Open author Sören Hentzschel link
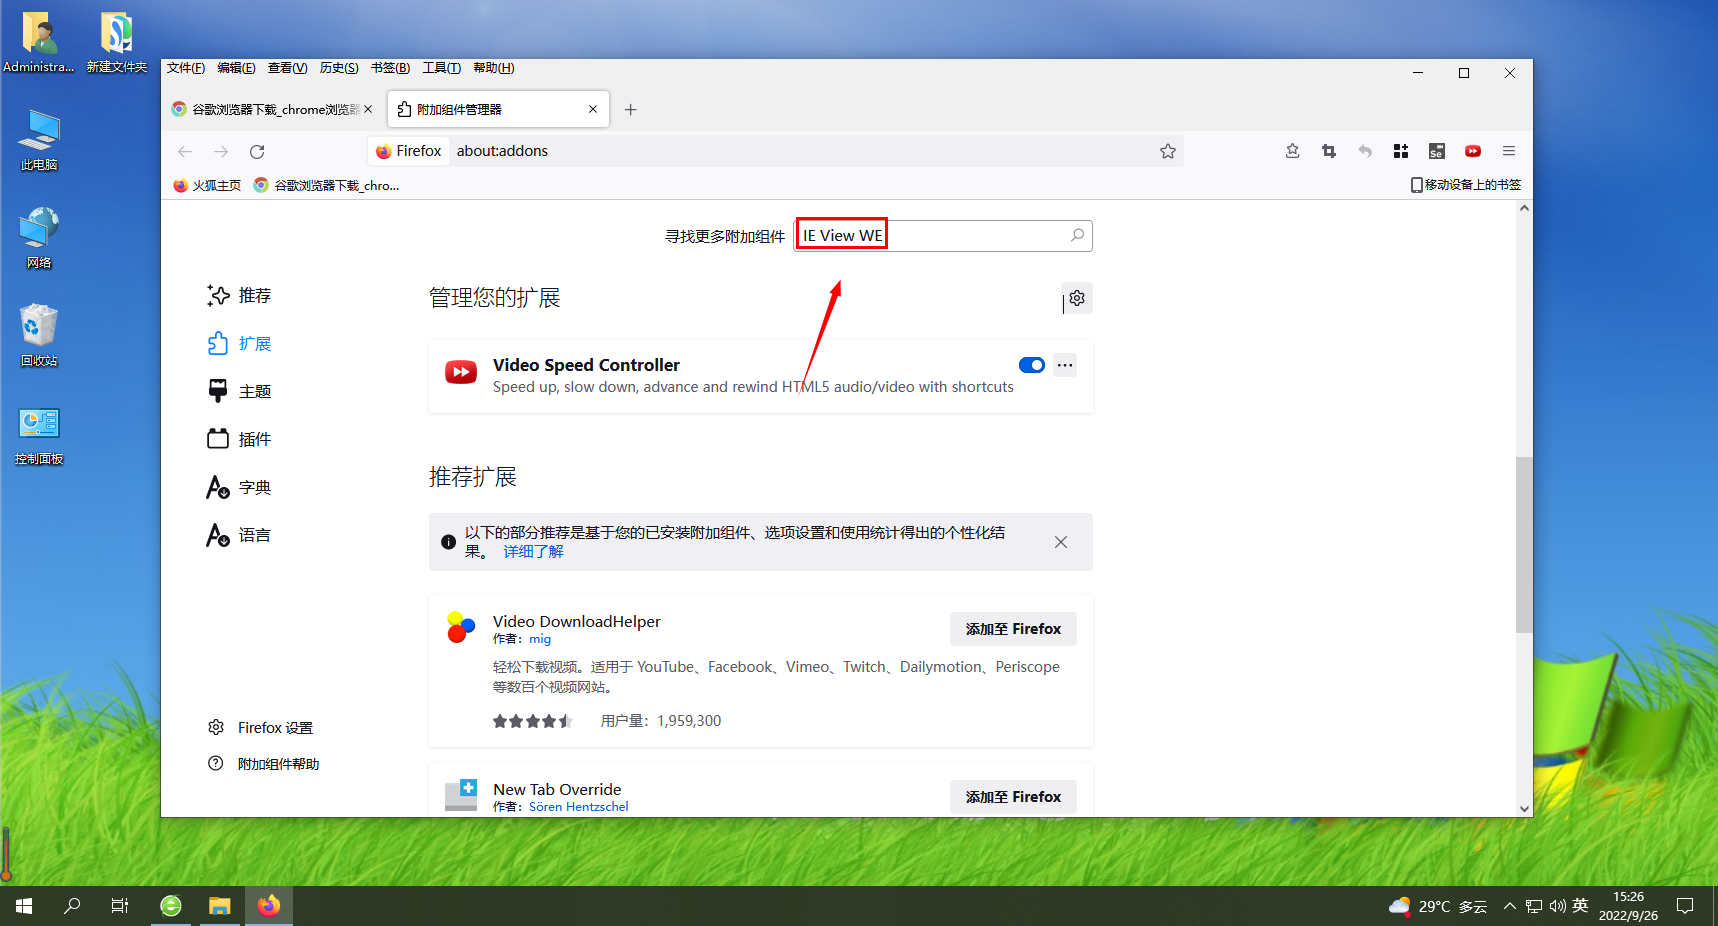The width and height of the screenshot is (1718, 926). point(579,807)
